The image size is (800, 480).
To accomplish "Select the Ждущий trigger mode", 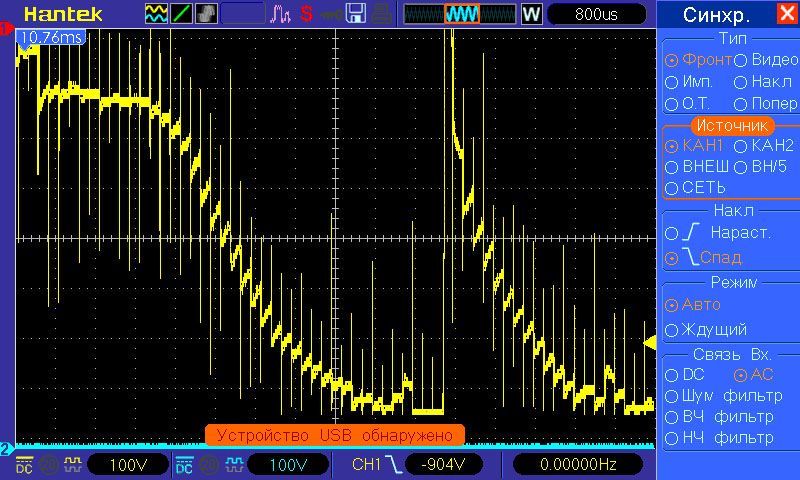I will coord(706,330).
